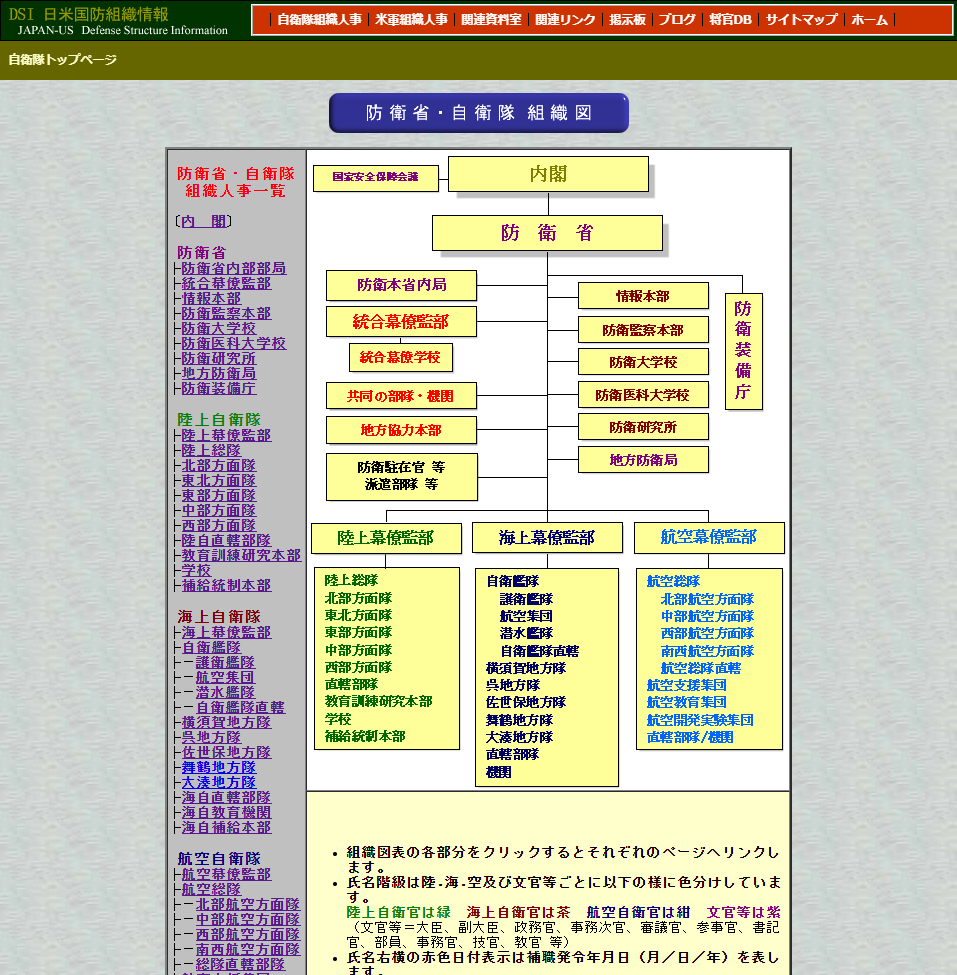Select the 防衛省 box in chart

point(547,233)
